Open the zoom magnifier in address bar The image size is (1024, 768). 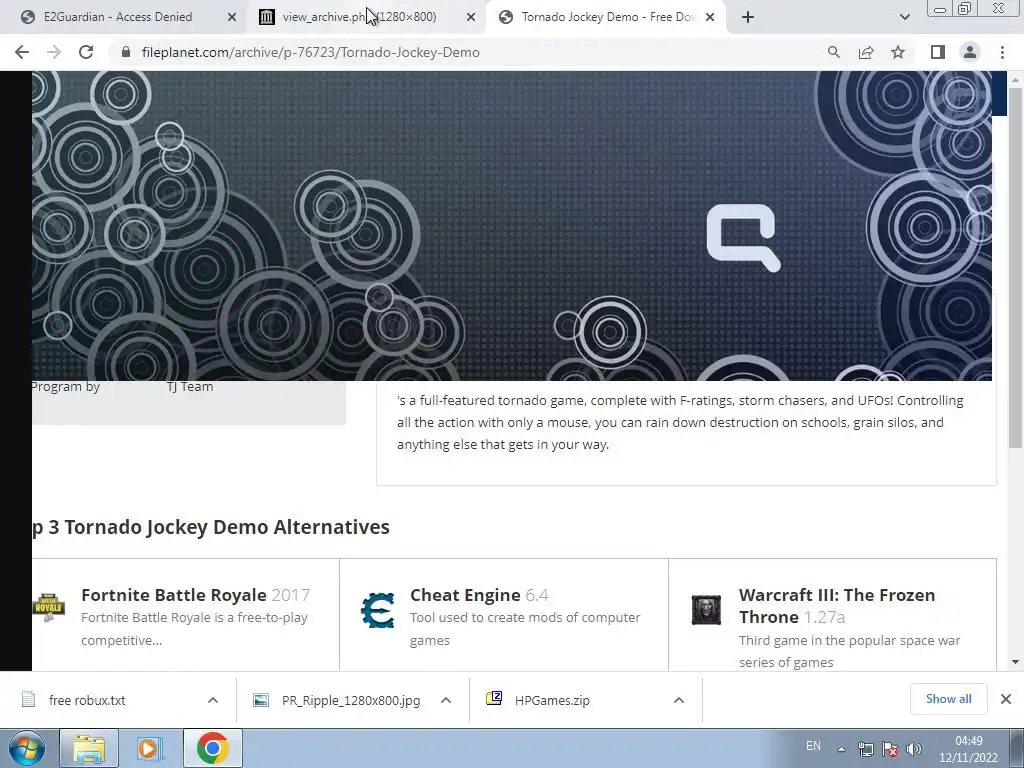[x=833, y=52]
